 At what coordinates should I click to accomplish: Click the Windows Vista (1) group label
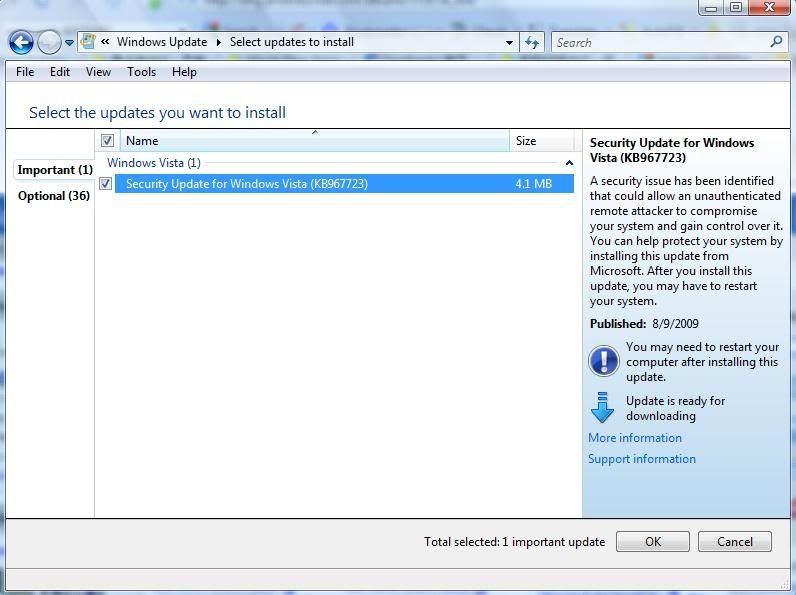pyautogui.click(x=154, y=163)
